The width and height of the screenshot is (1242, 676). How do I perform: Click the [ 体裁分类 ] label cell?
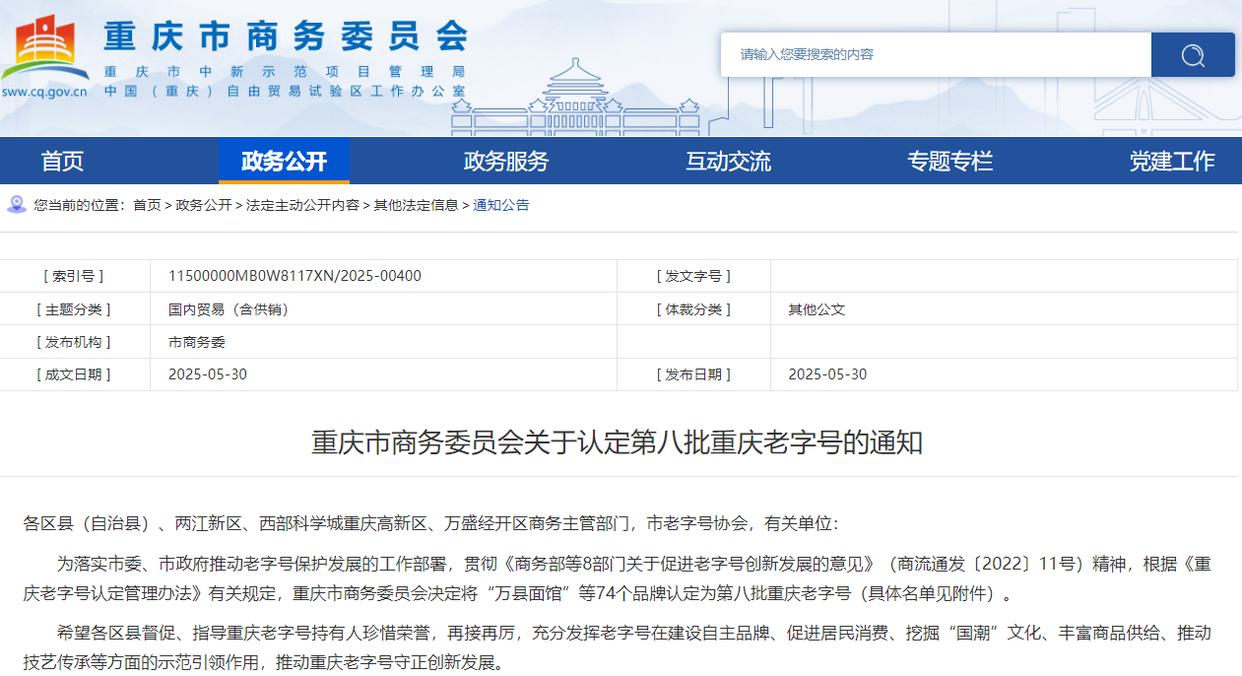(x=693, y=309)
